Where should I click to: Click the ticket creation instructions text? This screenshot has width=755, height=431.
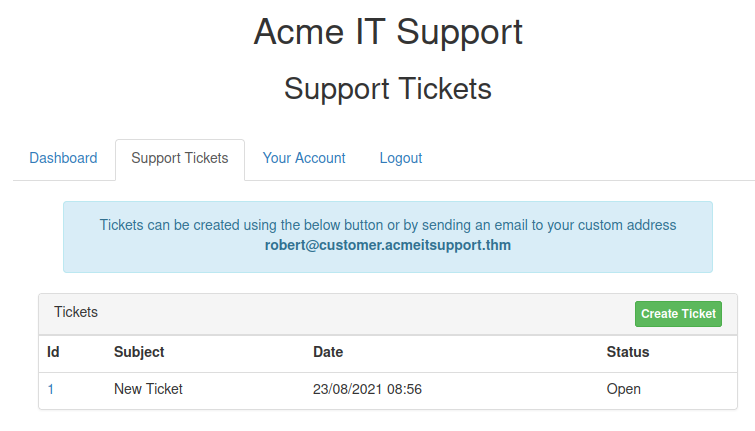coord(388,225)
